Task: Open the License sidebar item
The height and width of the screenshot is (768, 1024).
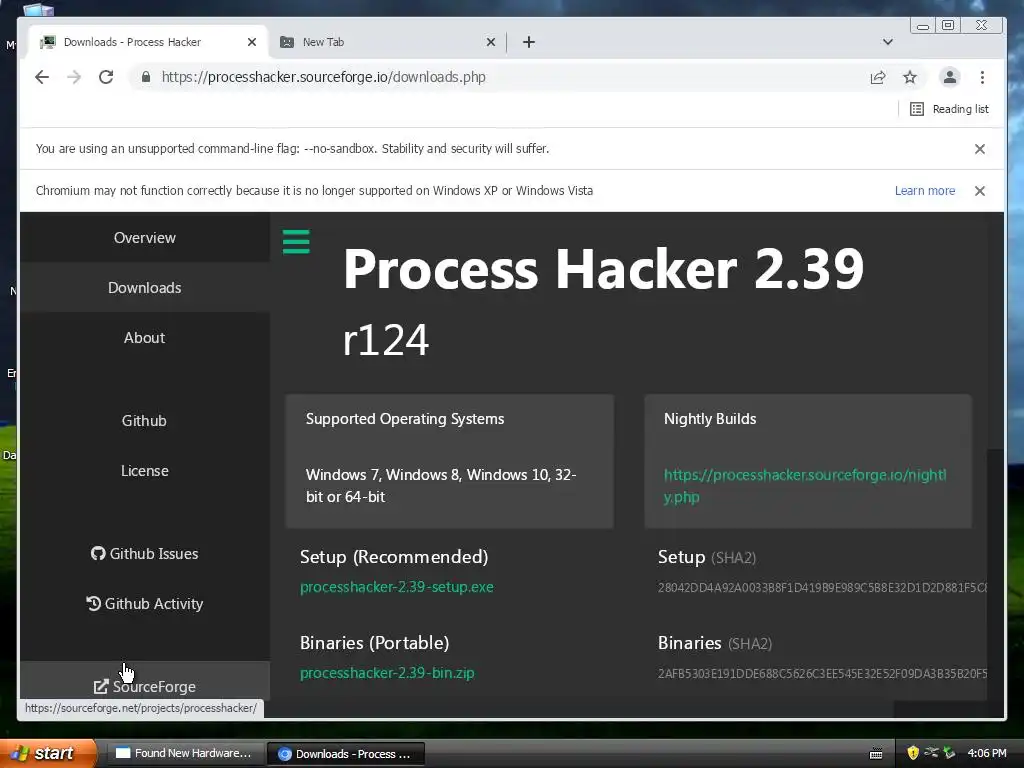Action: [144, 471]
